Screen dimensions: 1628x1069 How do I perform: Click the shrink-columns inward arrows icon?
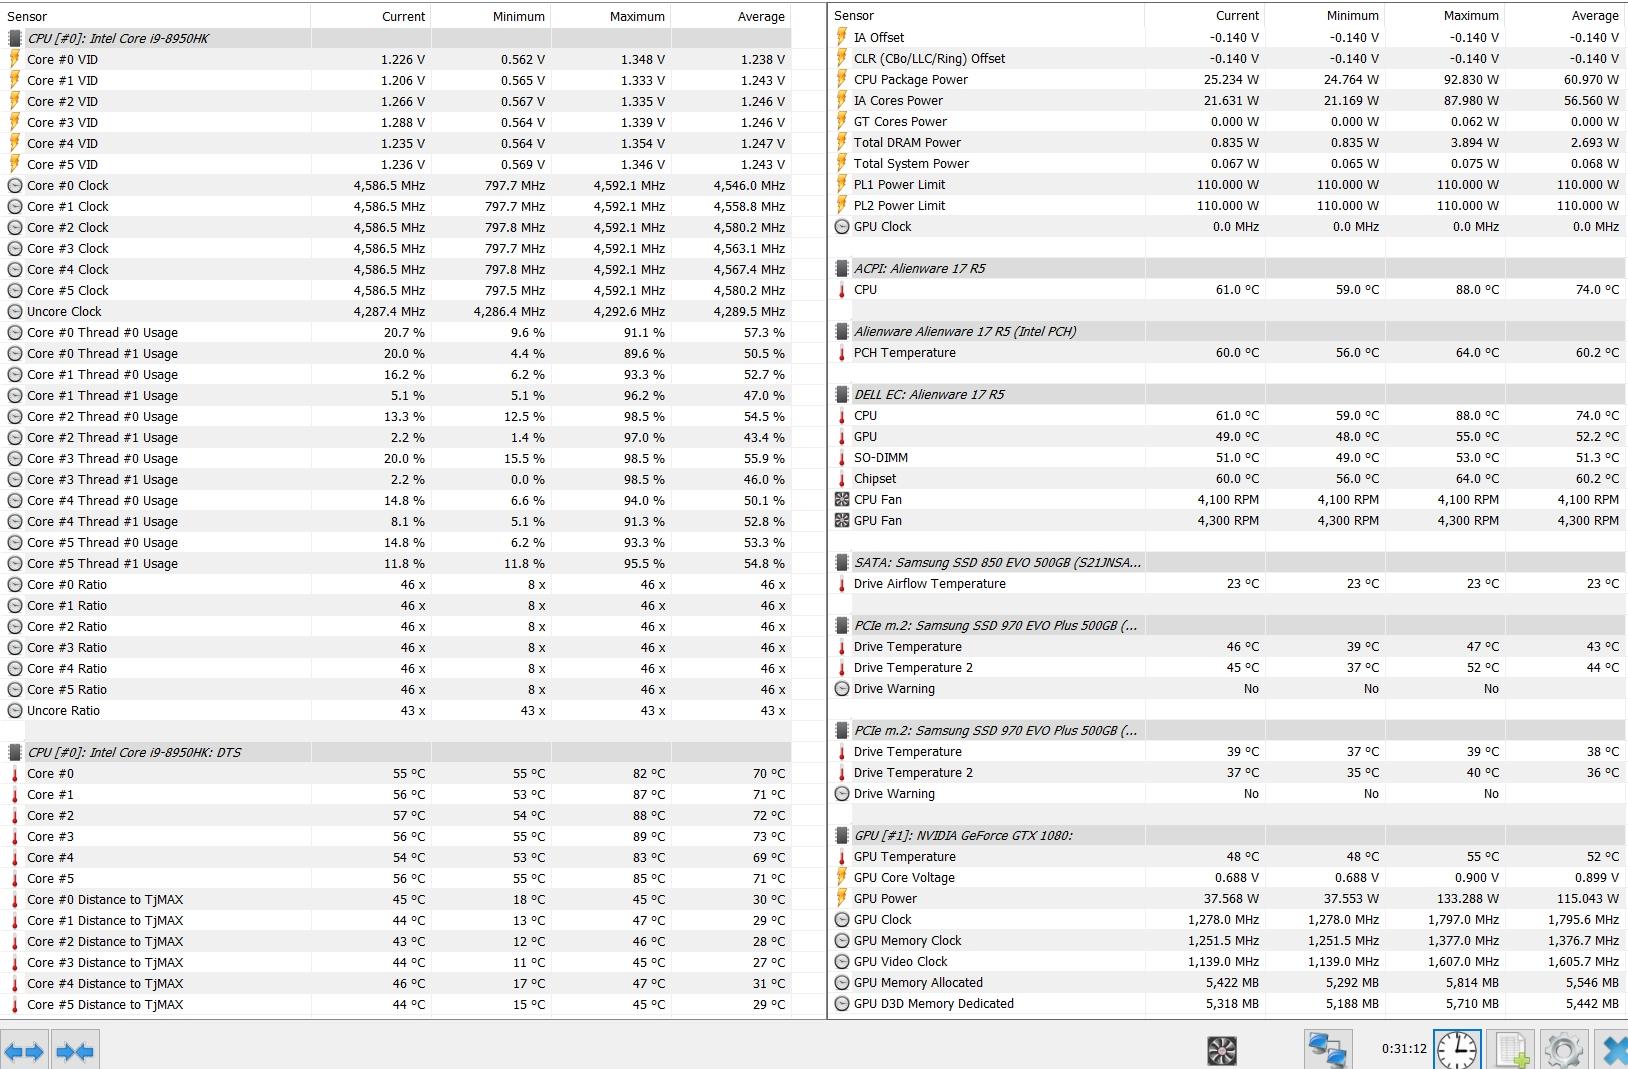click(x=75, y=1051)
